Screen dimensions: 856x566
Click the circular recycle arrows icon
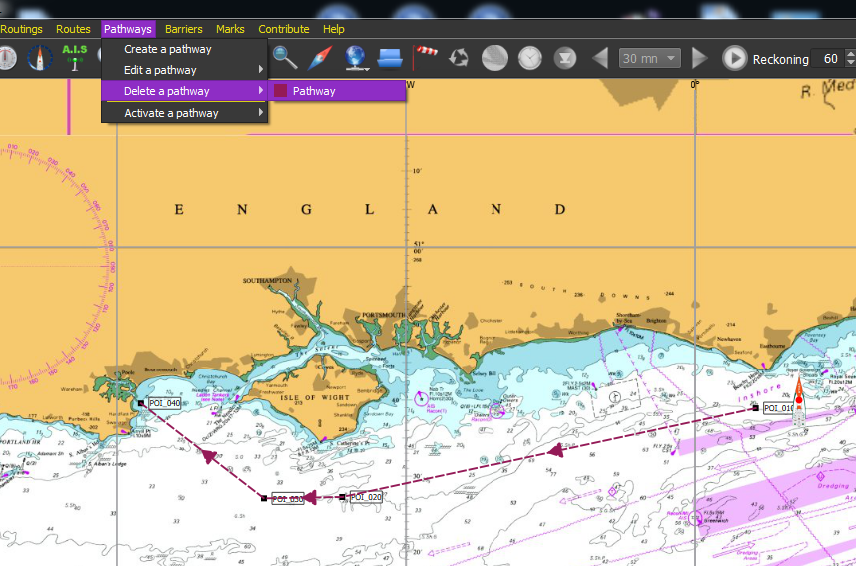point(459,58)
